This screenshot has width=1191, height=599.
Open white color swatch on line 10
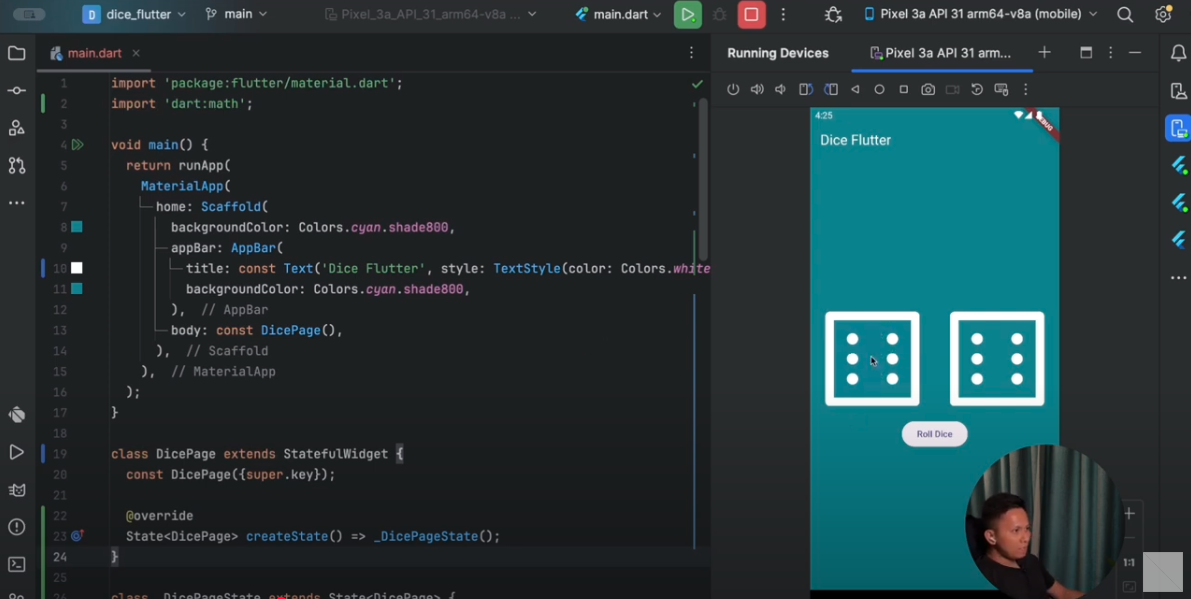77,268
